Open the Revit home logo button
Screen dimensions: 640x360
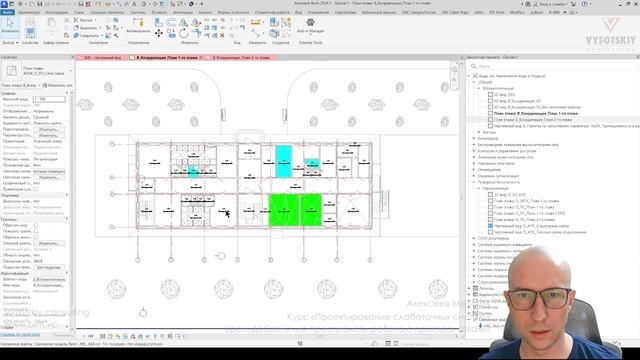tap(4, 4)
